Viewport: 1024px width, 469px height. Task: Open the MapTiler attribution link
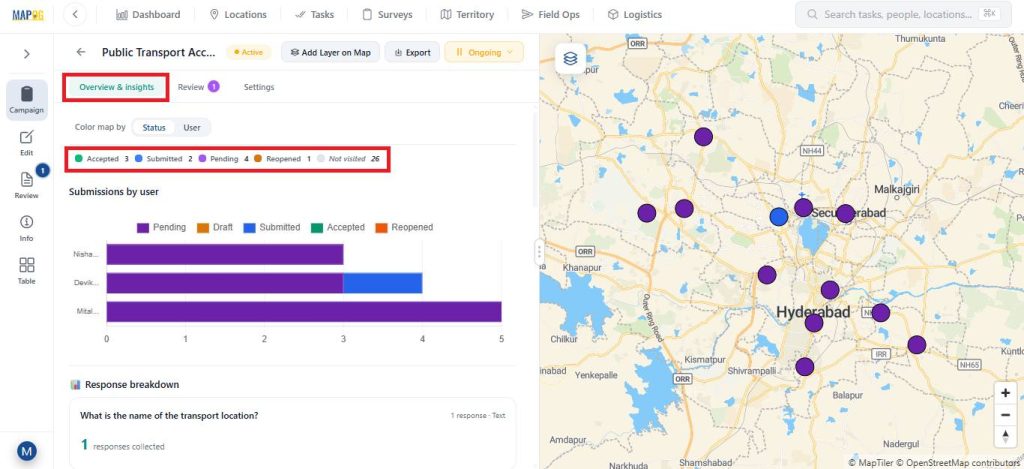[x=871, y=462]
